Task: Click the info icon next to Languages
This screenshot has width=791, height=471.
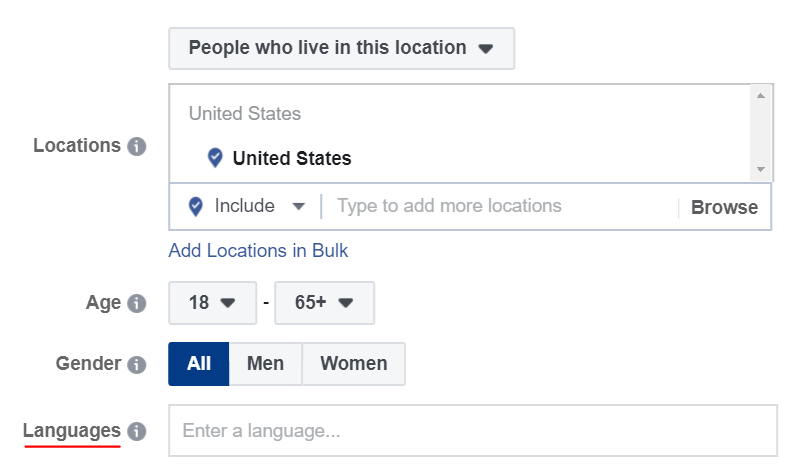Action: 137,432
